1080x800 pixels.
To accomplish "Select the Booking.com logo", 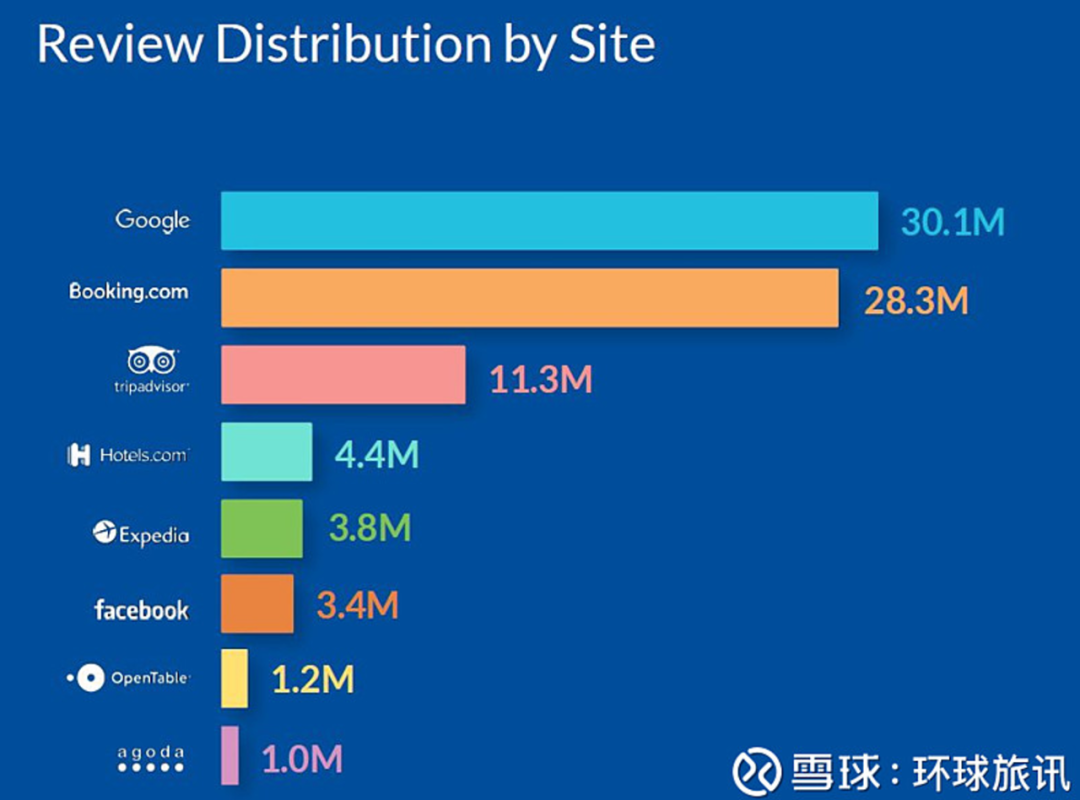I will 128,292.
